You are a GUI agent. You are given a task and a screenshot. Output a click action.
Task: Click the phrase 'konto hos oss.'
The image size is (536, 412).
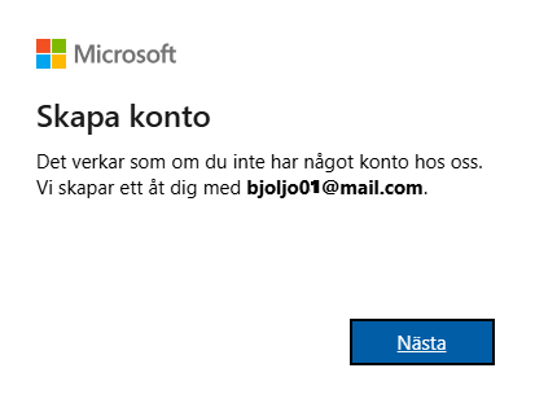421,162
